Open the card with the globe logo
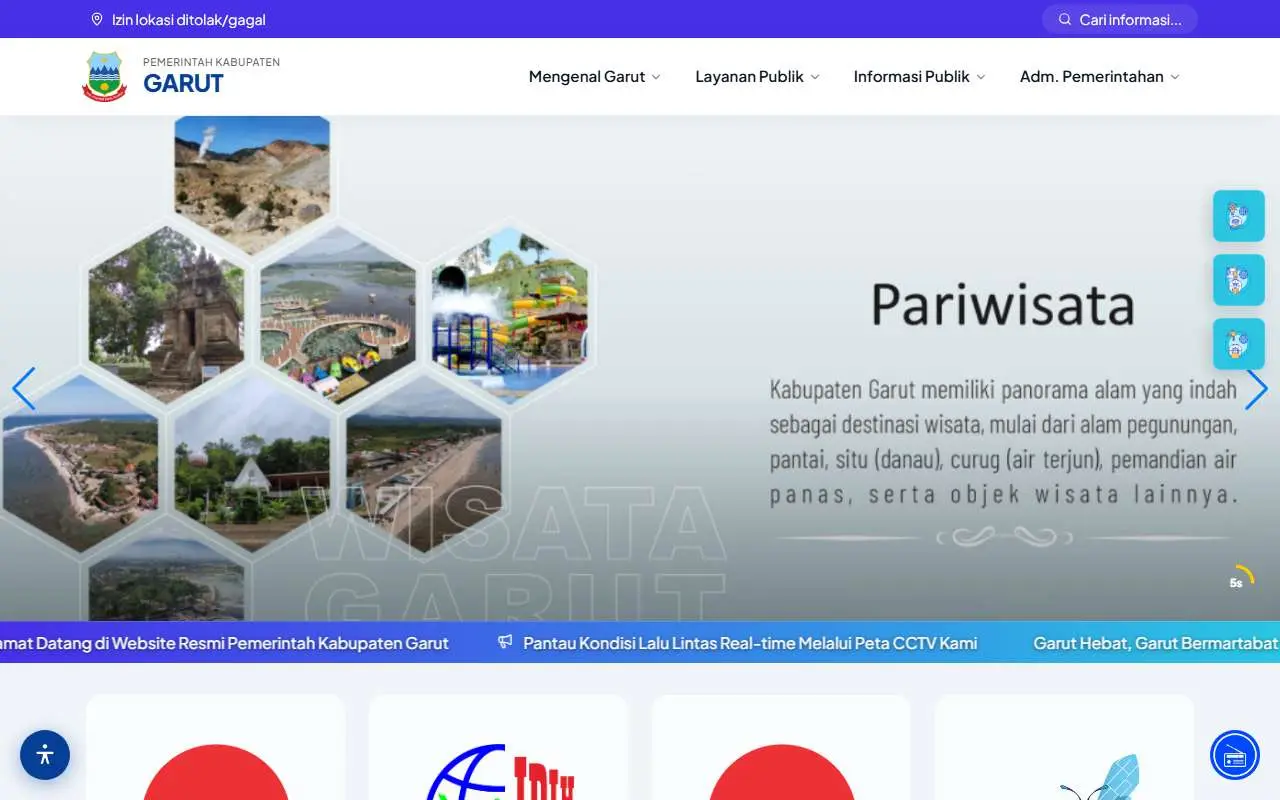 498,748
